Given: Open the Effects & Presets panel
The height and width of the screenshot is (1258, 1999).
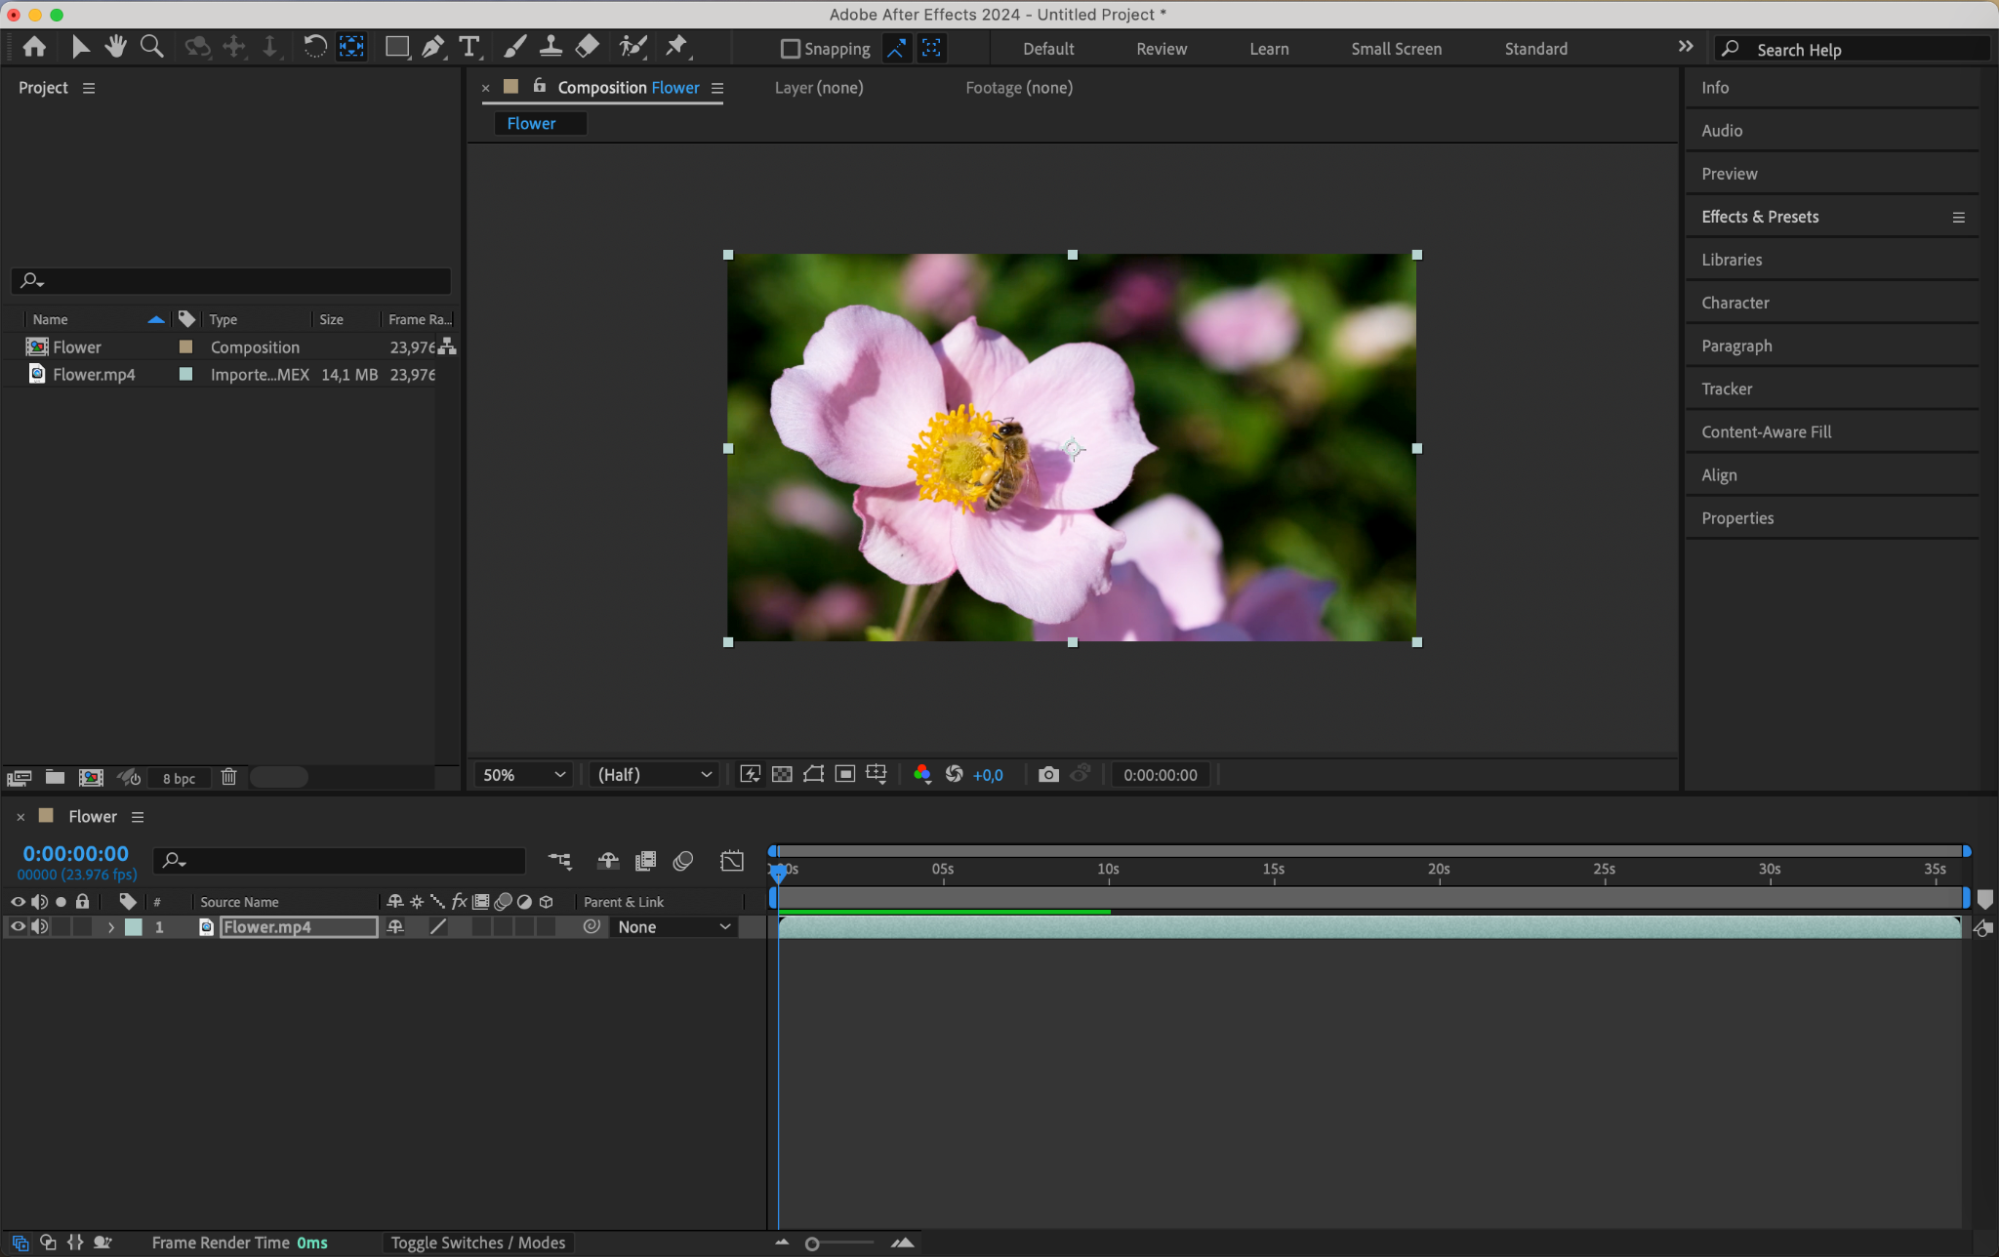Looking at the screenshot, I should (x=1759, y=216).
